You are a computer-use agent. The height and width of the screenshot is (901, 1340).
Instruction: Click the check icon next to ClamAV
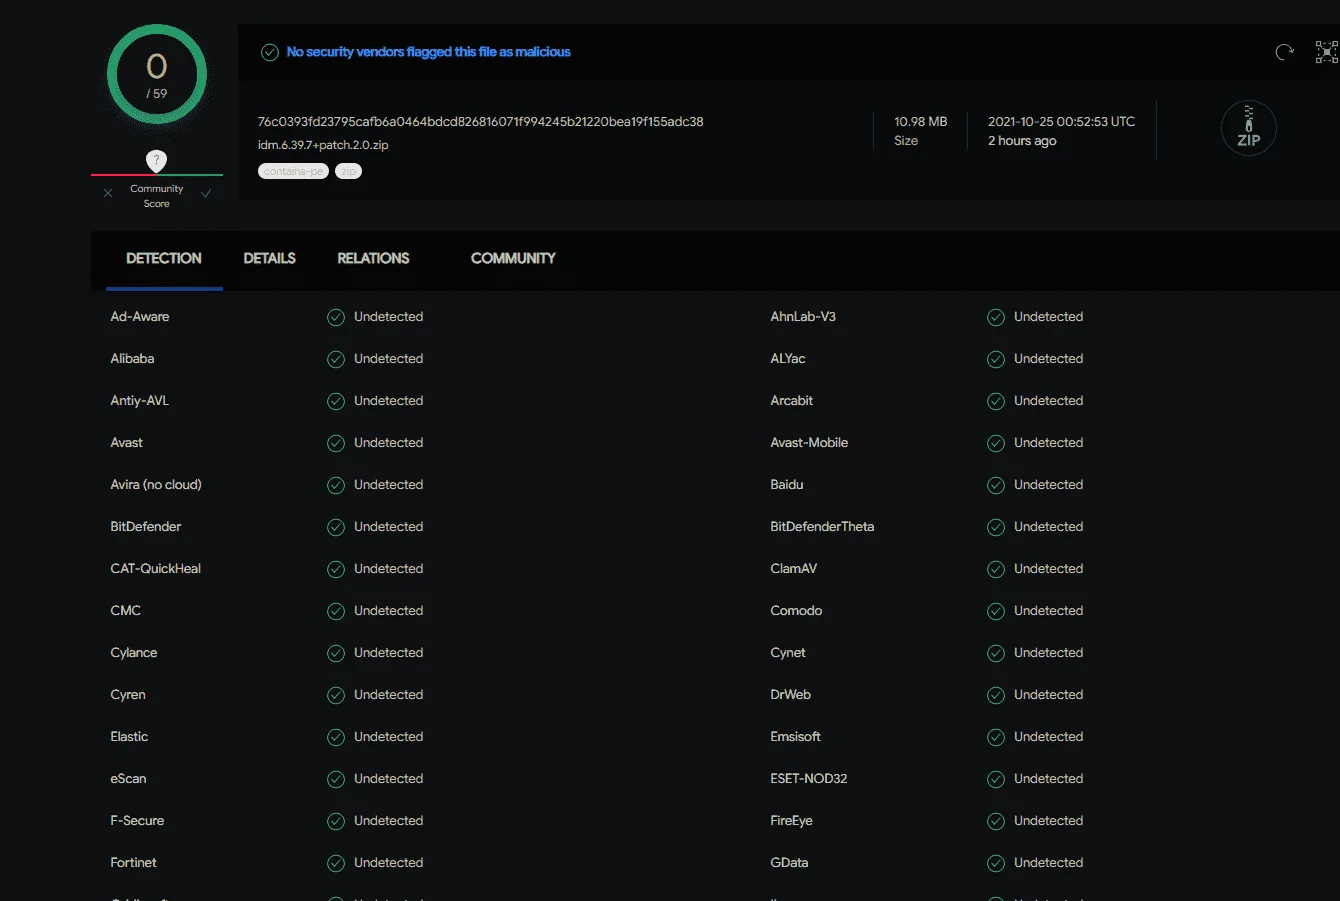996,569
